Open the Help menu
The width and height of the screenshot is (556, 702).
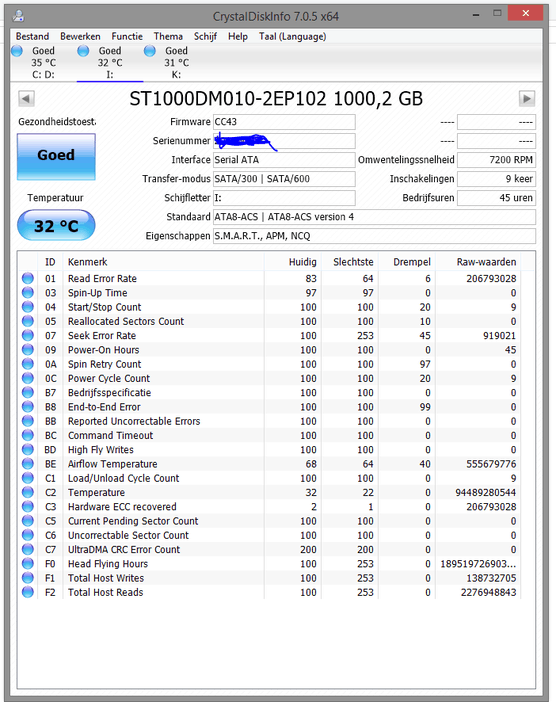pos(238,37)
